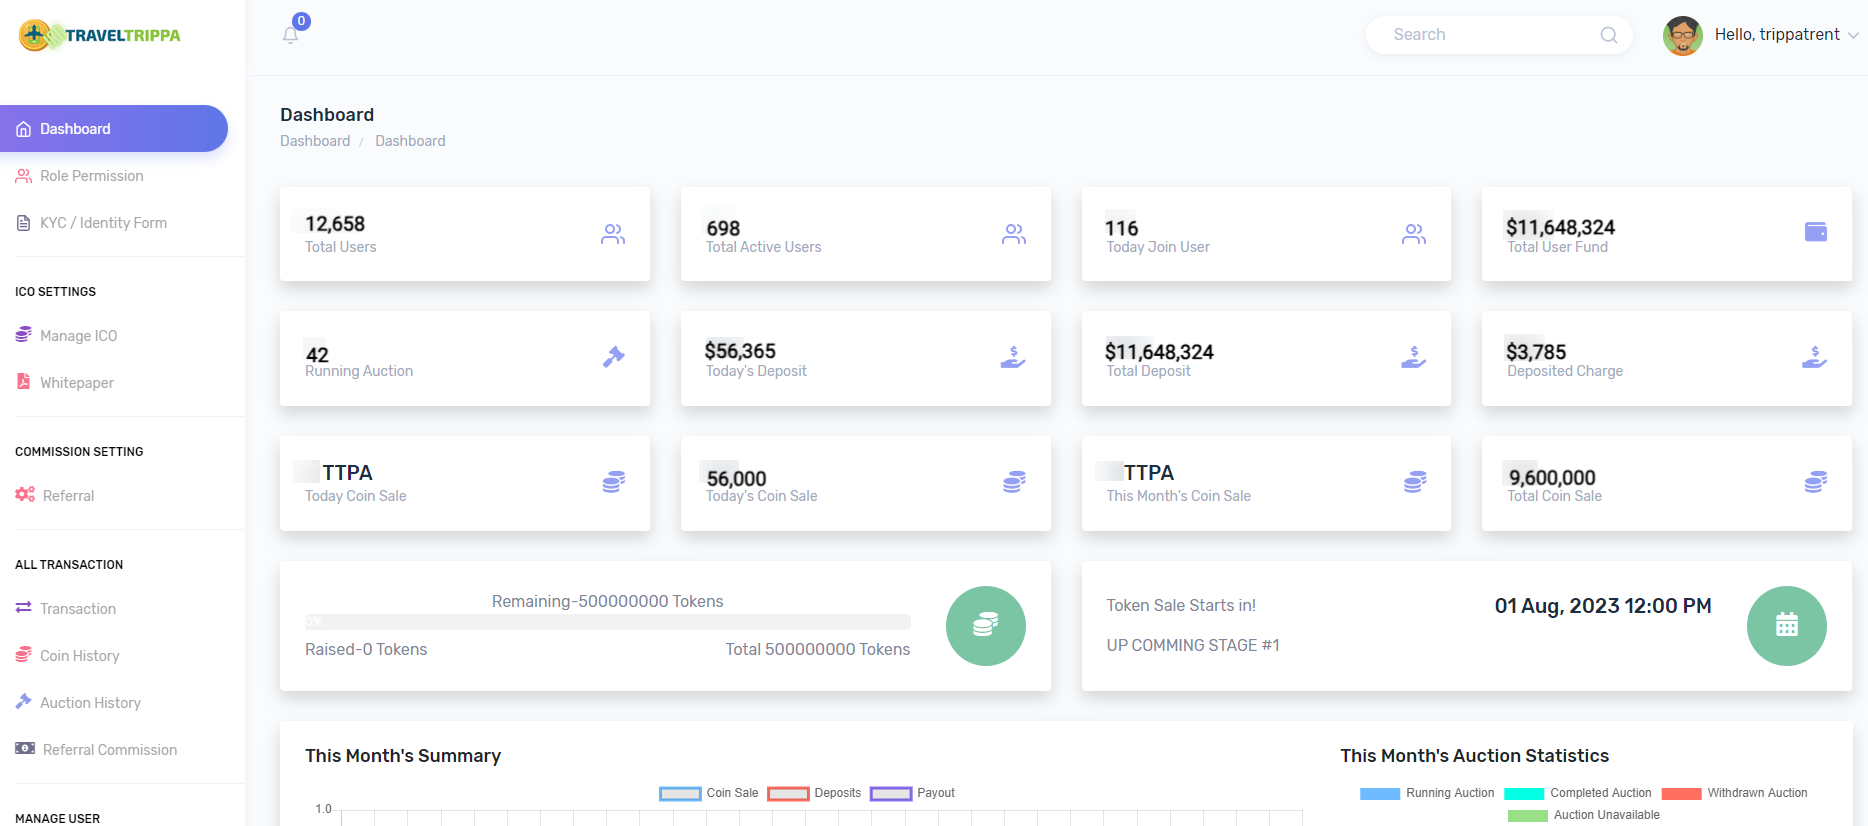1868x826 pixels.
Task: Click the Total Users people icon
Action: click(x=613, y=234)
